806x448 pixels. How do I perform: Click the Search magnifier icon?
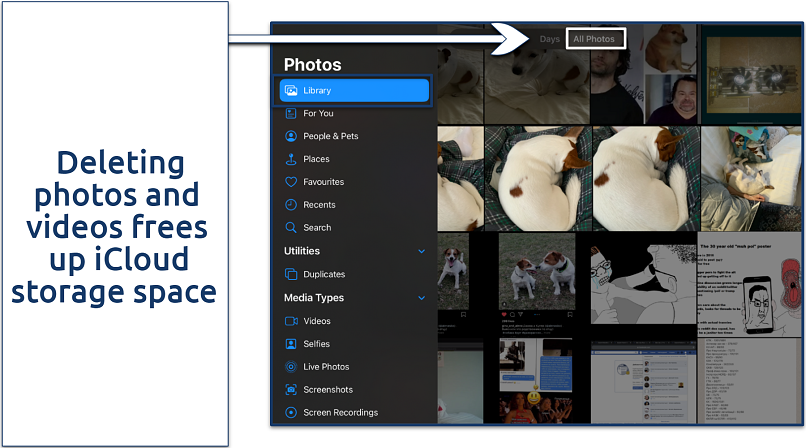[291, 228]
